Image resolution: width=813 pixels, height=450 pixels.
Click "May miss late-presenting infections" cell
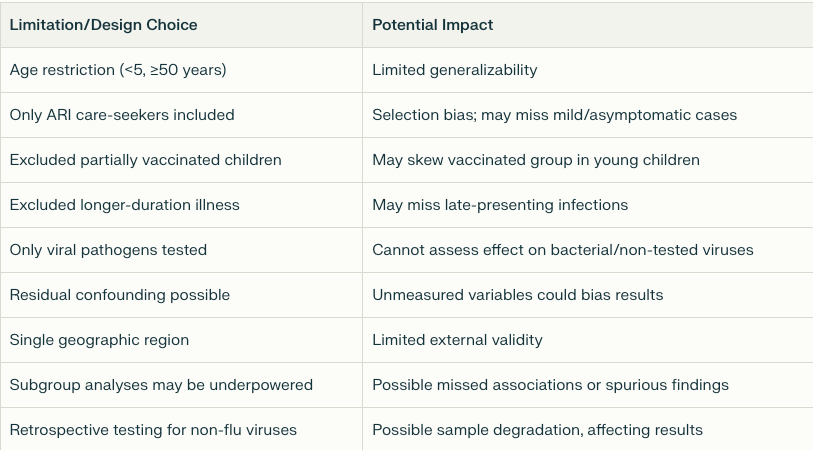click(500, 205)
